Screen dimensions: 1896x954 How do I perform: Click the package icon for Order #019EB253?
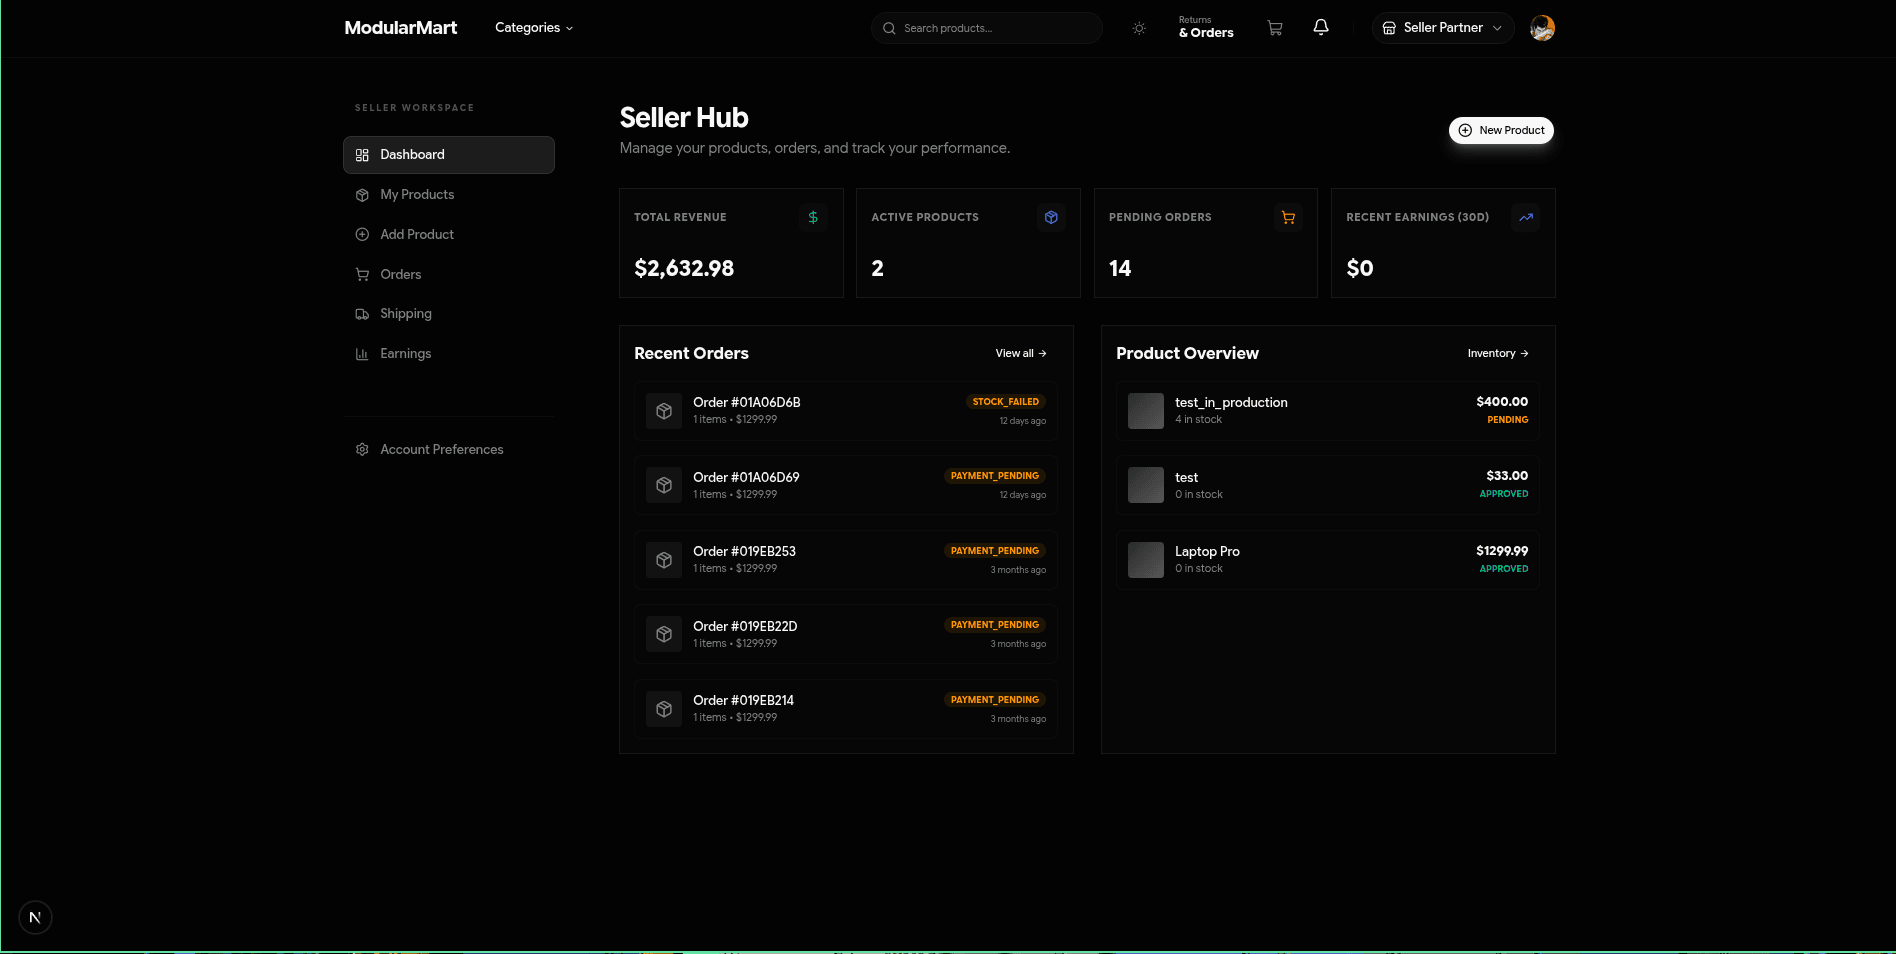coord(664,560)
